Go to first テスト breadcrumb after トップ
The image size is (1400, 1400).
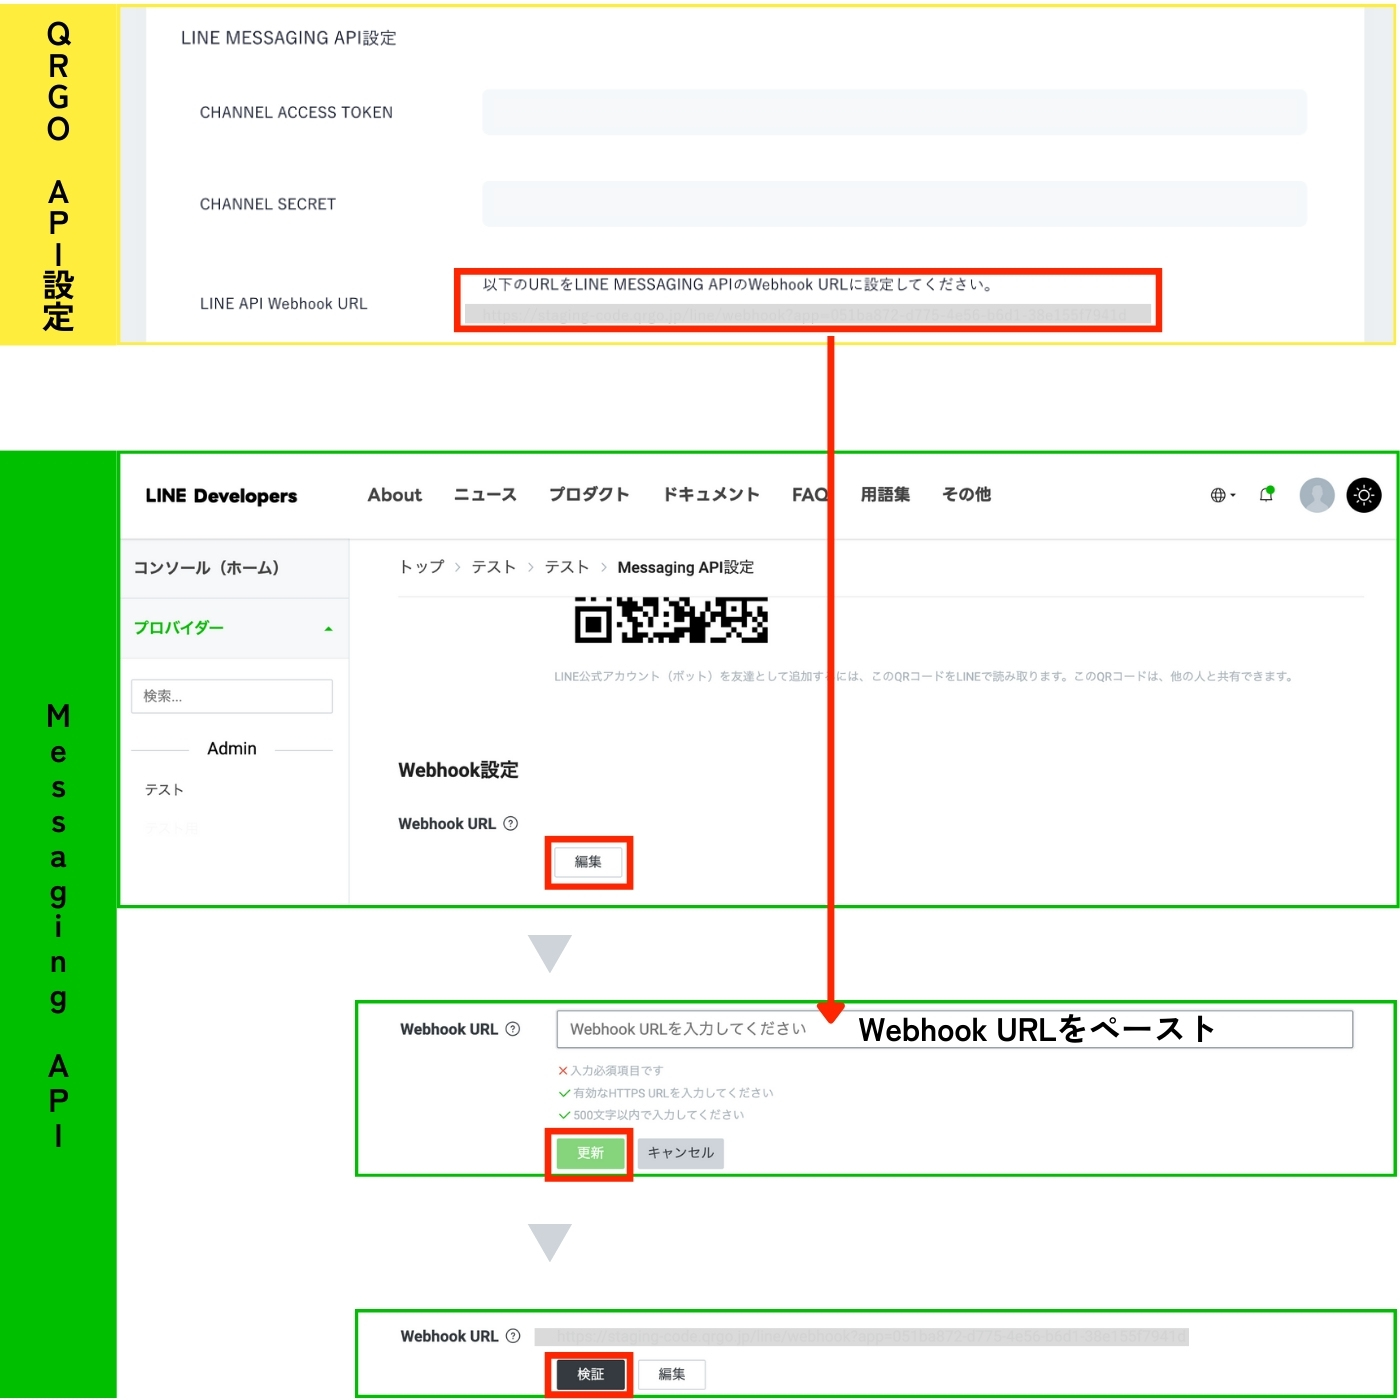click(x=494, y=567)
